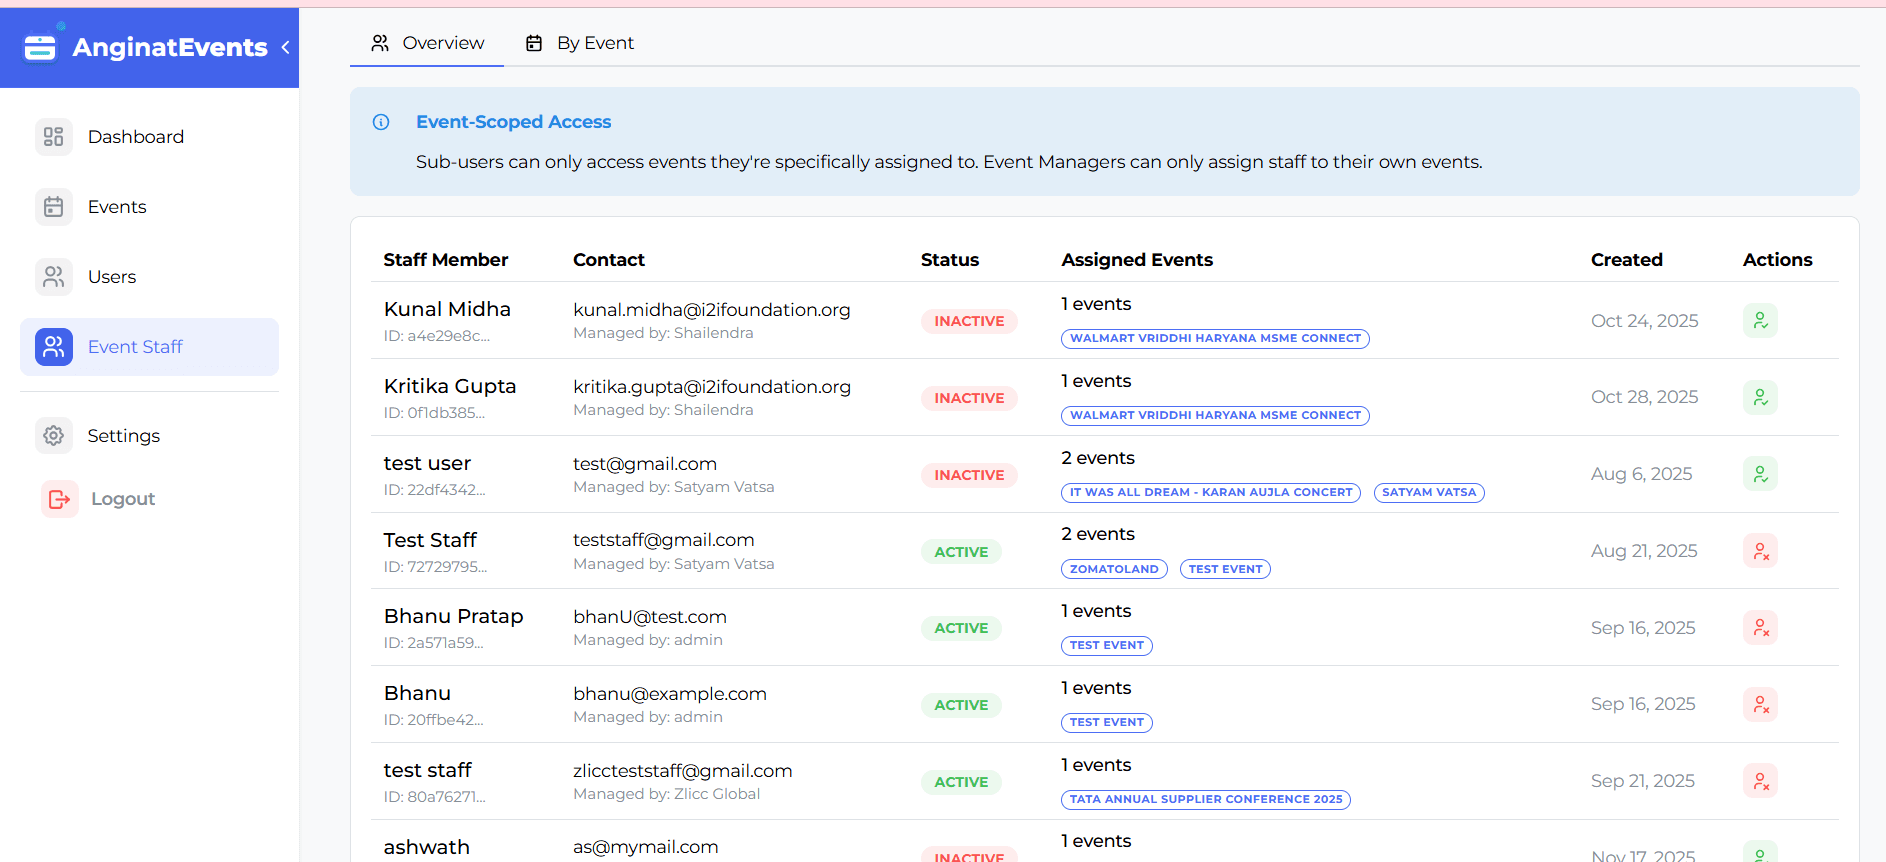Activate Kritika Gupta using green user icon
The image size is (1886, 862).
coord(1760,398)
